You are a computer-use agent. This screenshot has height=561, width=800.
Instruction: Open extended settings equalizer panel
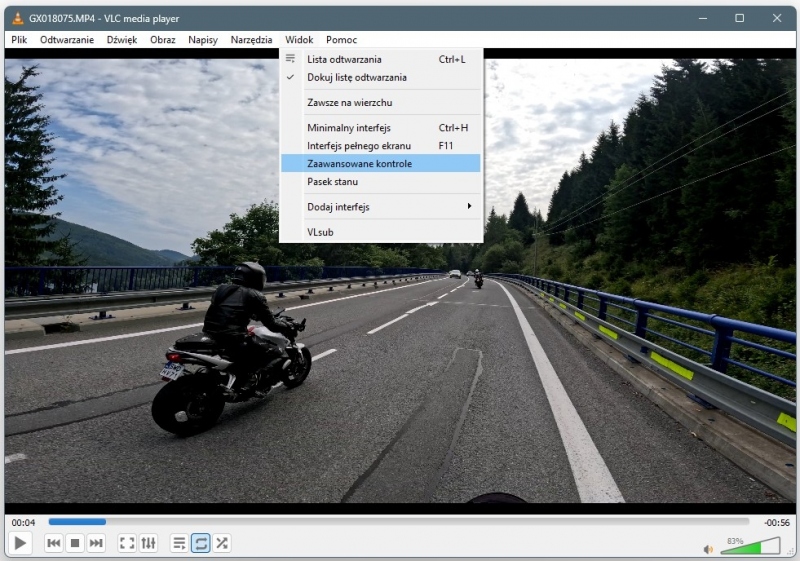(148, 543)
